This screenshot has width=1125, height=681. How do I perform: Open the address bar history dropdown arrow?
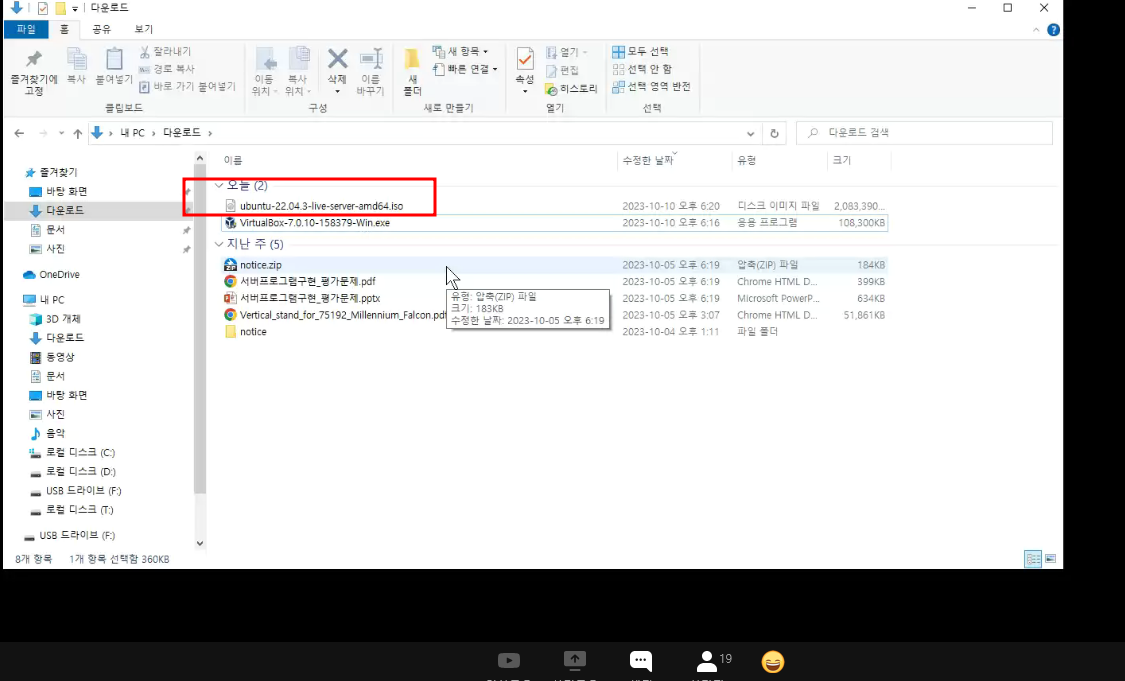(750, 133)
